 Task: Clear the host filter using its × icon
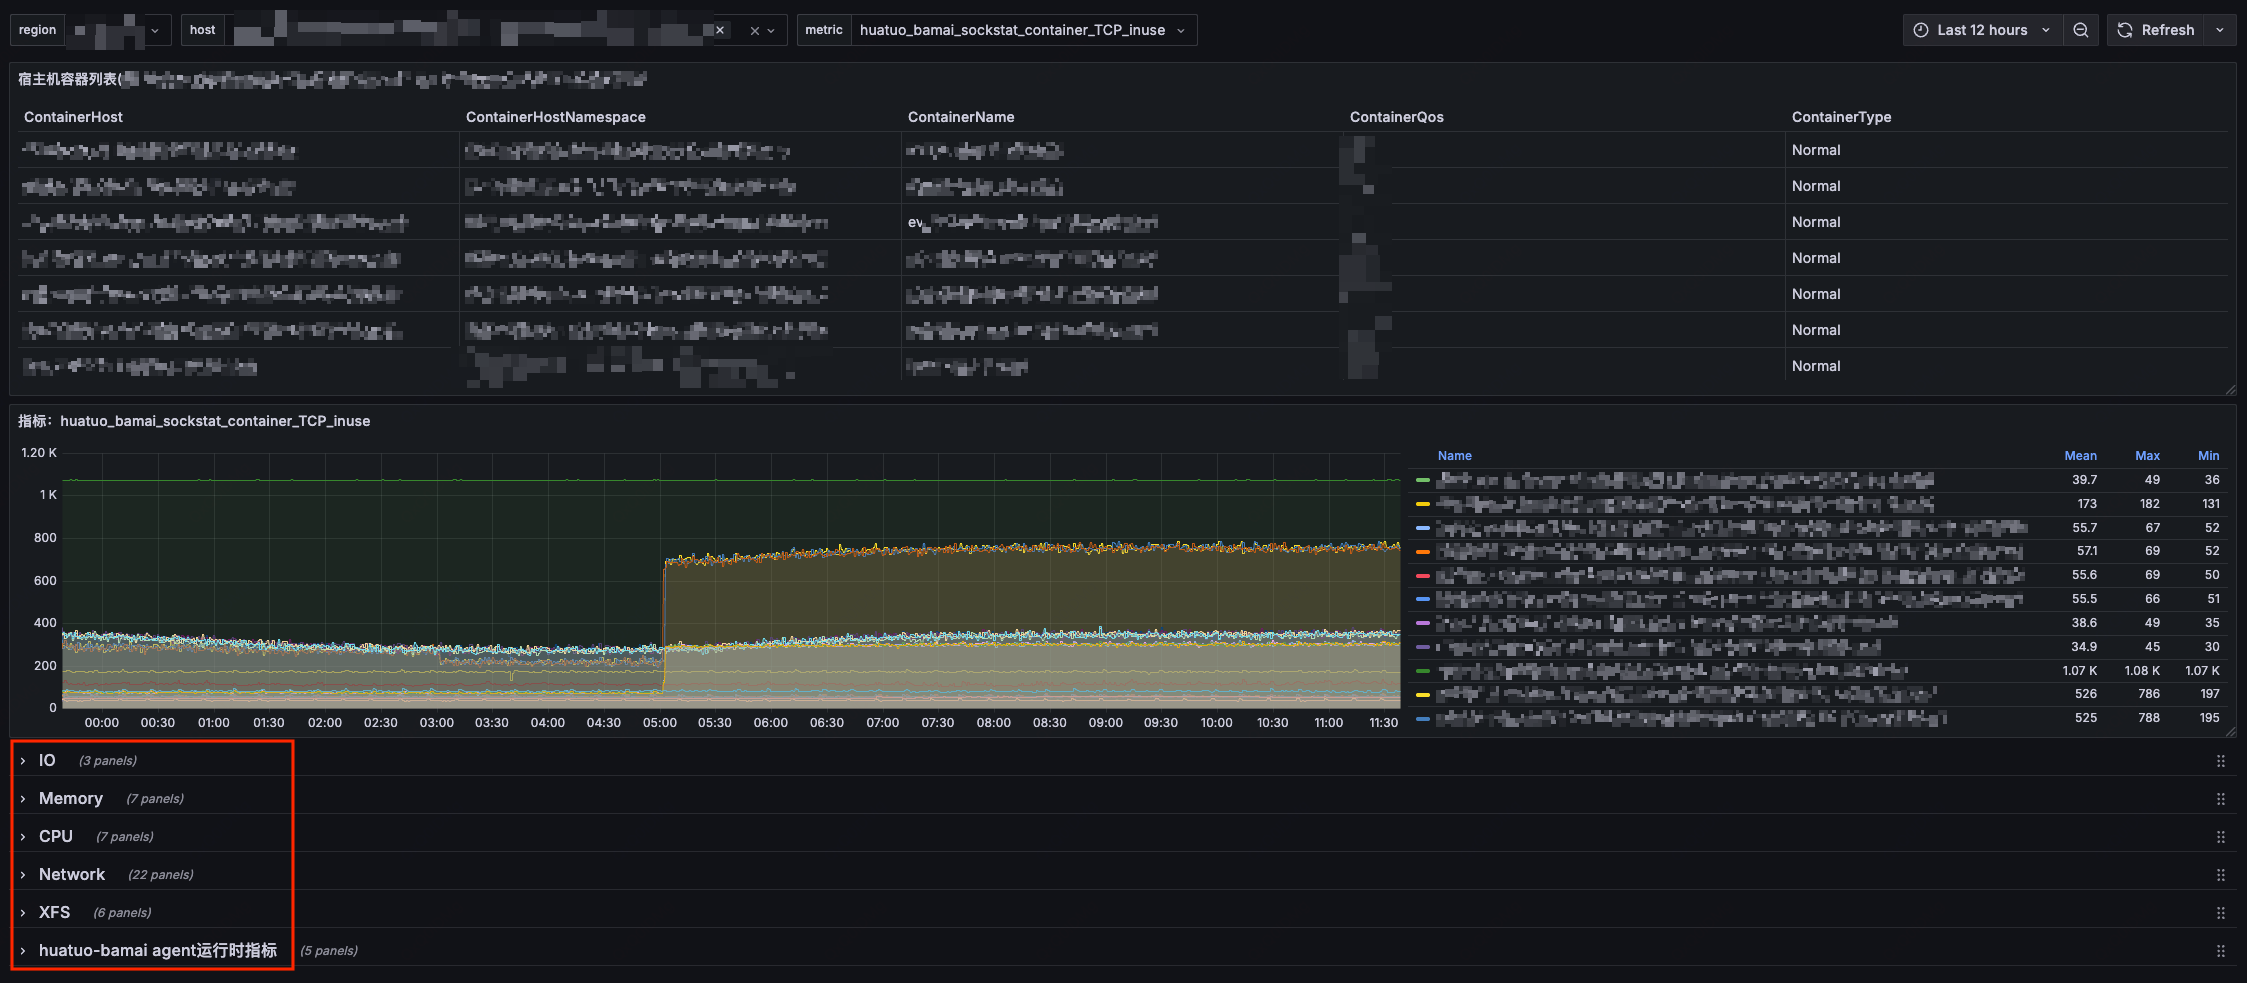(x=720, y=30)
